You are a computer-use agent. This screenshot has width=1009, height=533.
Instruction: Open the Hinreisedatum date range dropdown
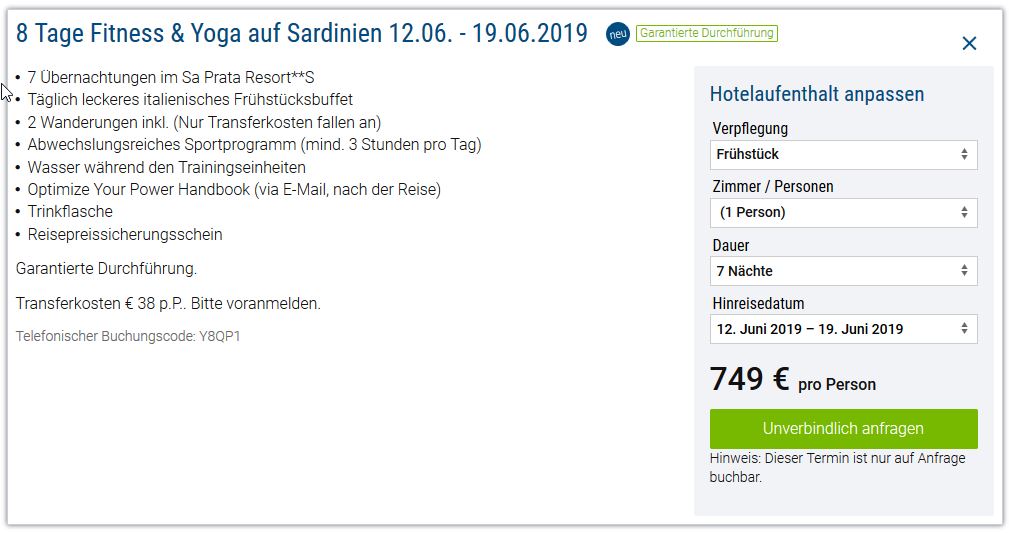point(843,329)
